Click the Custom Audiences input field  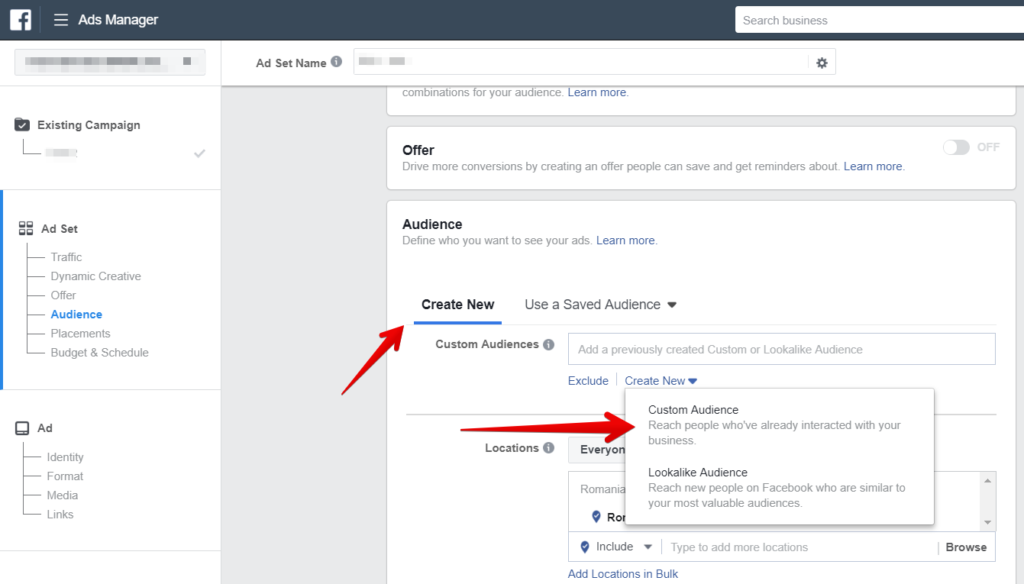[782, 349]
